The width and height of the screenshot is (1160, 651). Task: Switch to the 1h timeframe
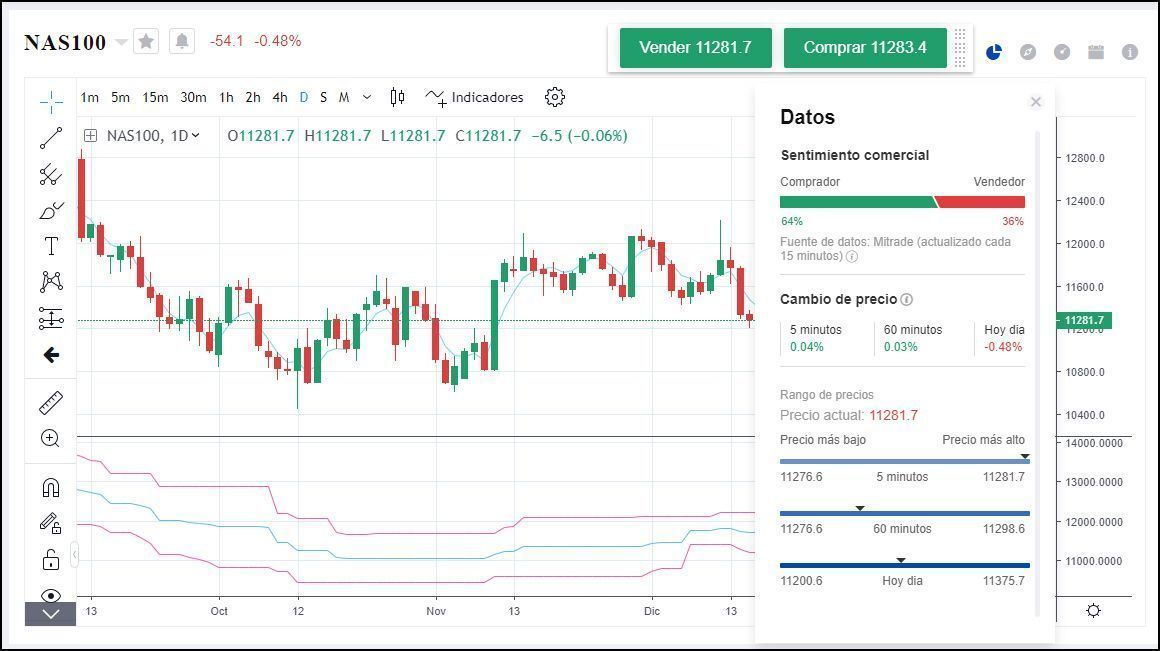click(226, 97)
